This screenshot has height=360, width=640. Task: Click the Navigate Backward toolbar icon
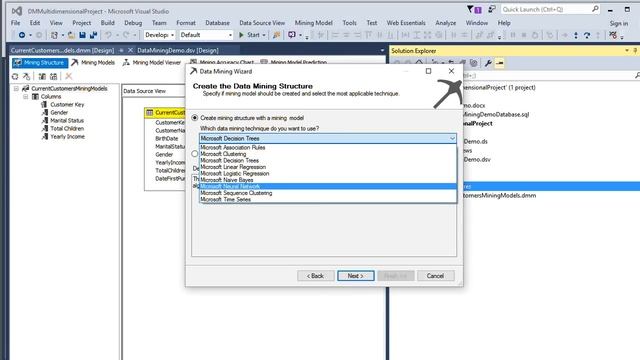[x=22, y=35]
